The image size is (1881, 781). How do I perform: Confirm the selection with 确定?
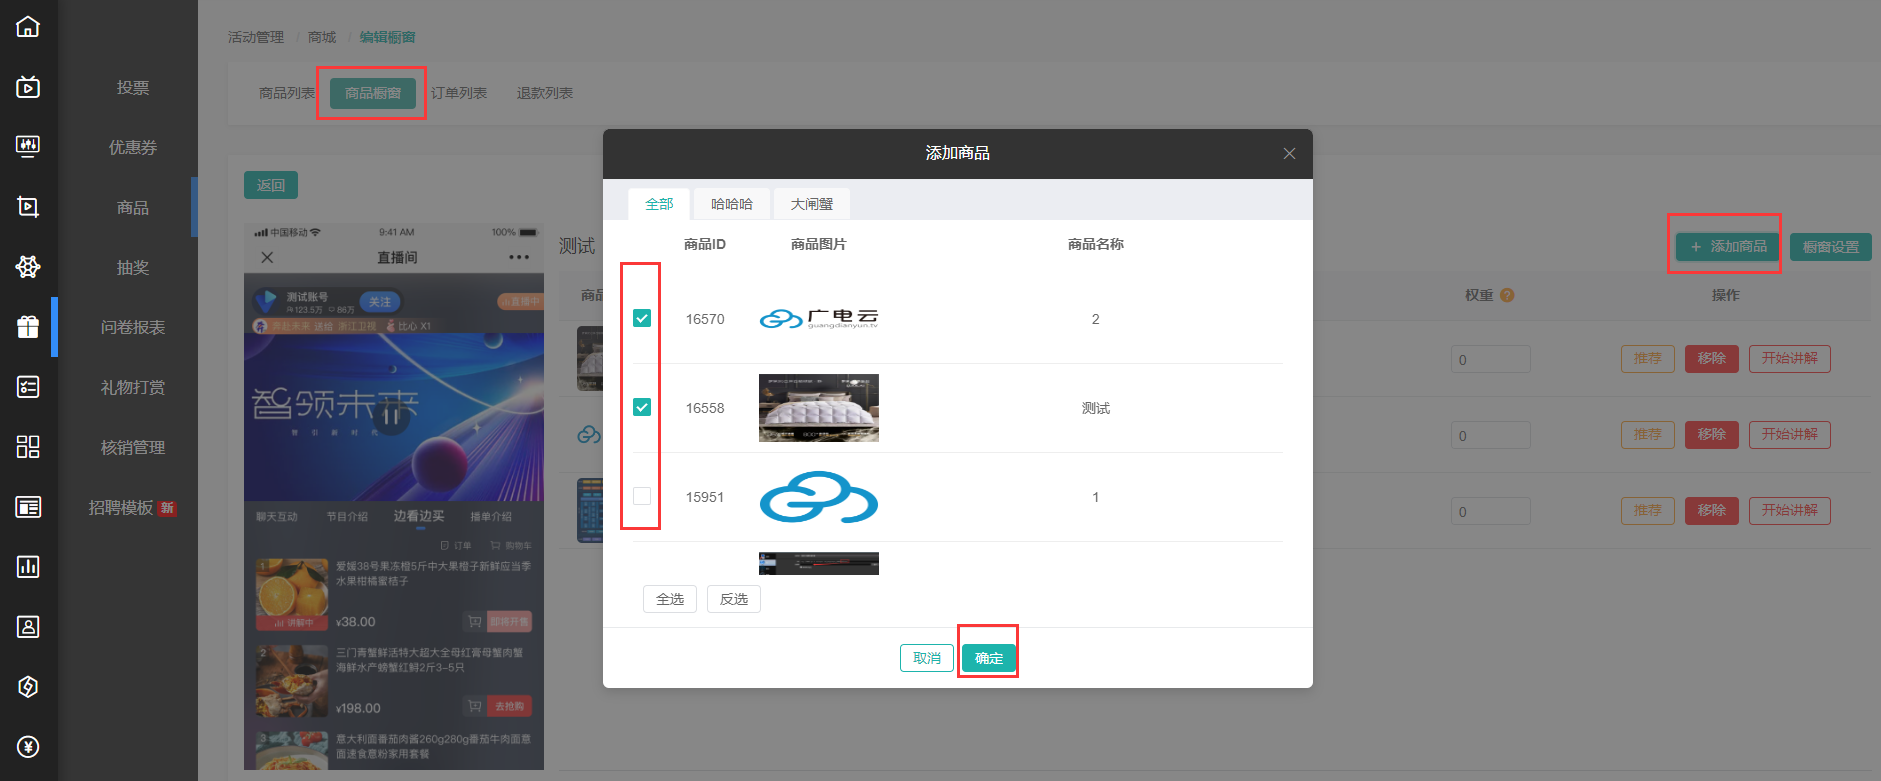pyautogui.click(x=989, y=658)
